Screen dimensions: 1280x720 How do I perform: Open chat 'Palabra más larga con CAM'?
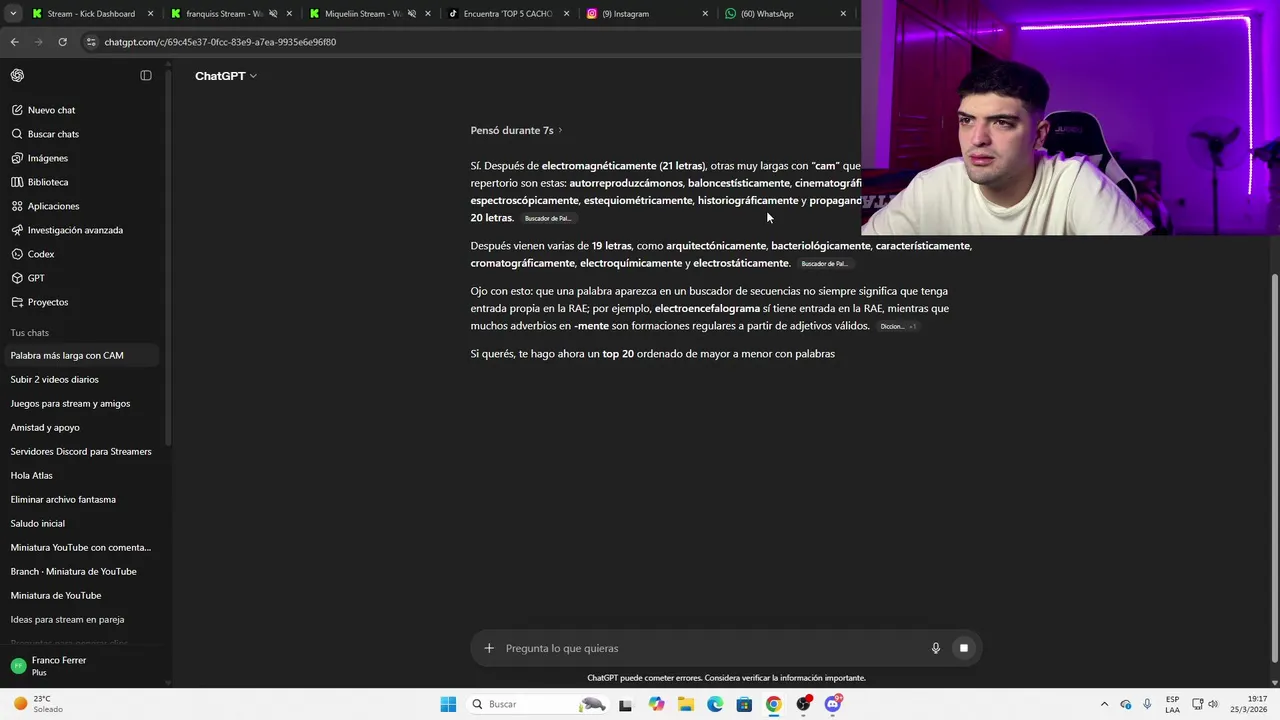click(80, 356)
